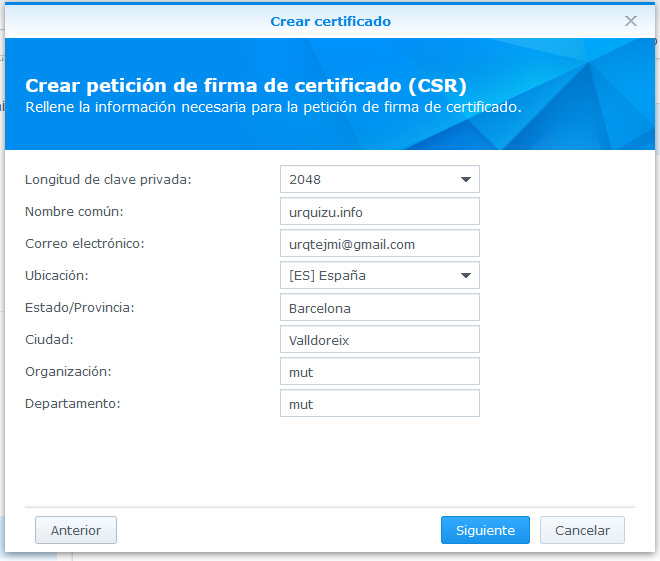Click the Departamento label

[72, 404]
